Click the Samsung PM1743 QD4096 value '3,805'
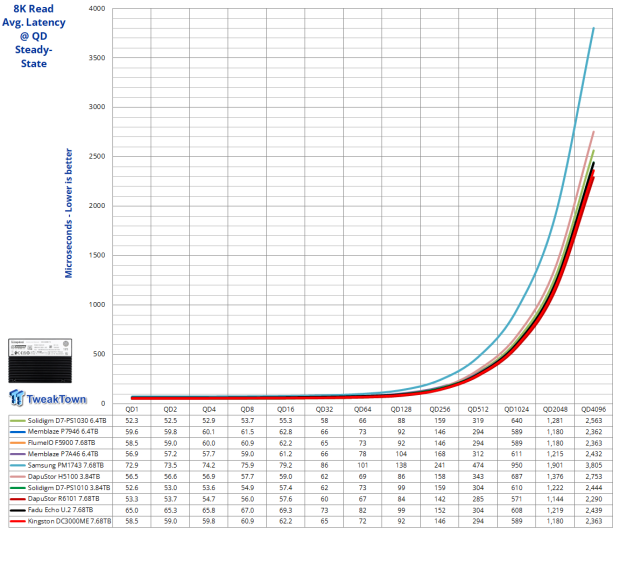This screenshot has width=620, height=568. (x=594, y=466)
